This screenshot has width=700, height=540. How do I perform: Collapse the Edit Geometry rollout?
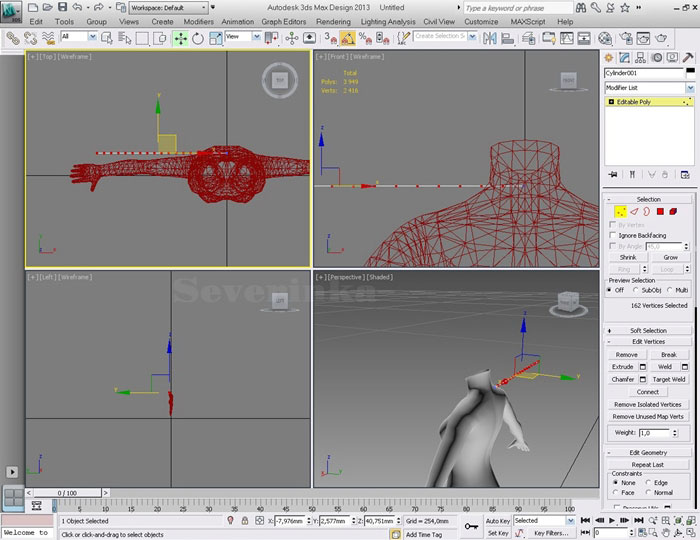click(648, 453)
